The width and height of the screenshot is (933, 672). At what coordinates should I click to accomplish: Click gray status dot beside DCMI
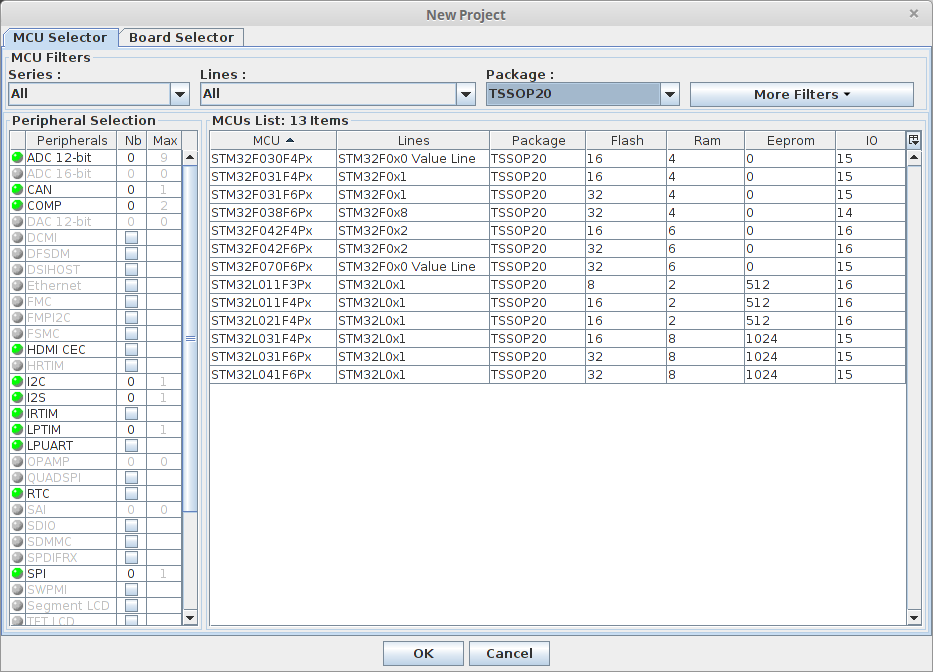[x=17, y=237]
